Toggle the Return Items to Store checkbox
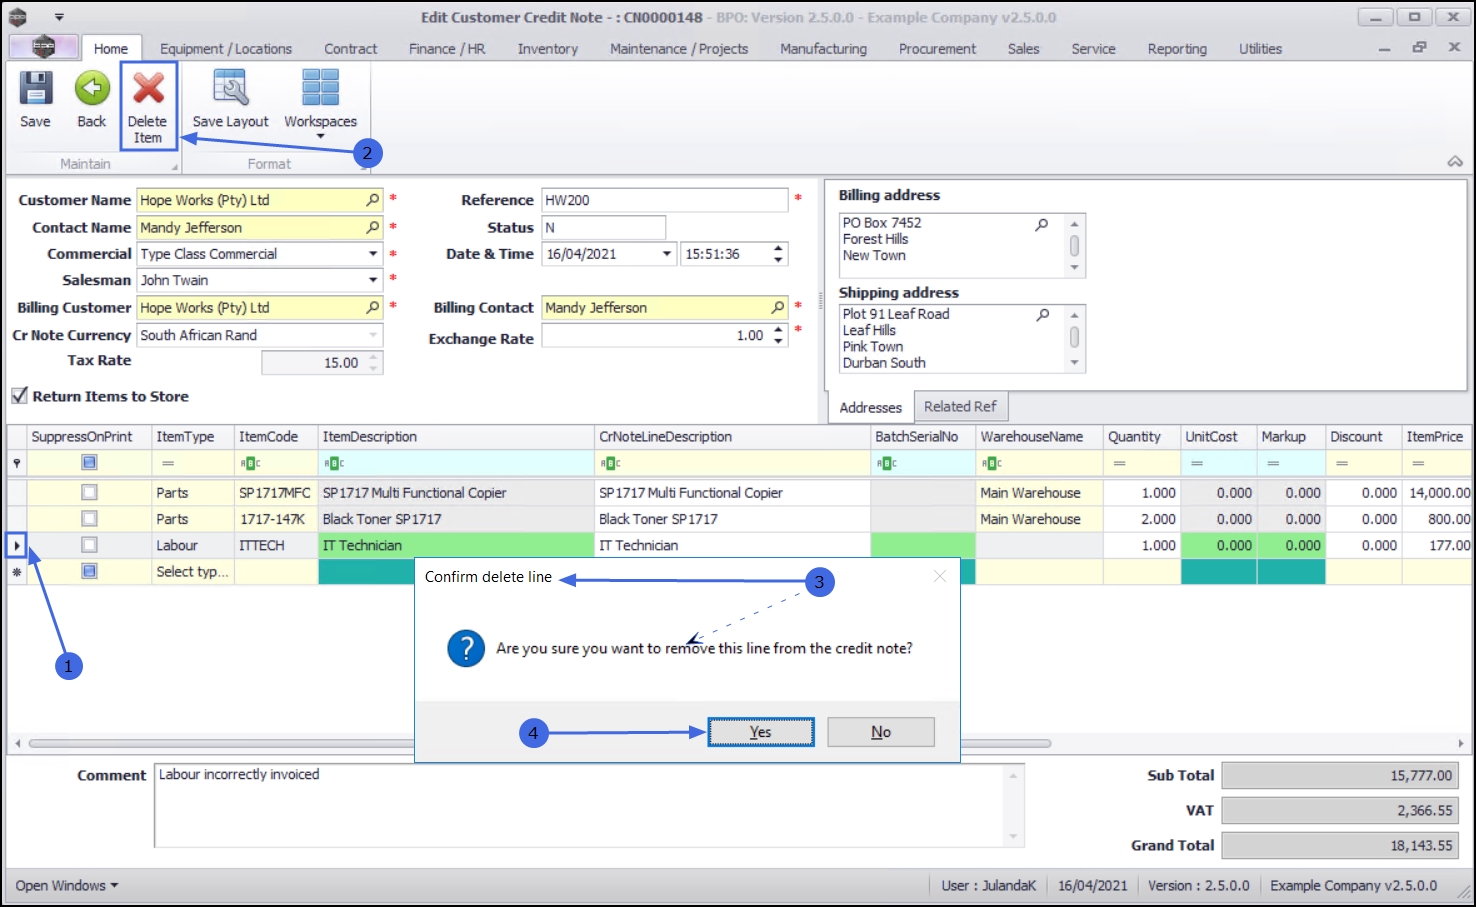1476x907 pixels. [19, 396]
